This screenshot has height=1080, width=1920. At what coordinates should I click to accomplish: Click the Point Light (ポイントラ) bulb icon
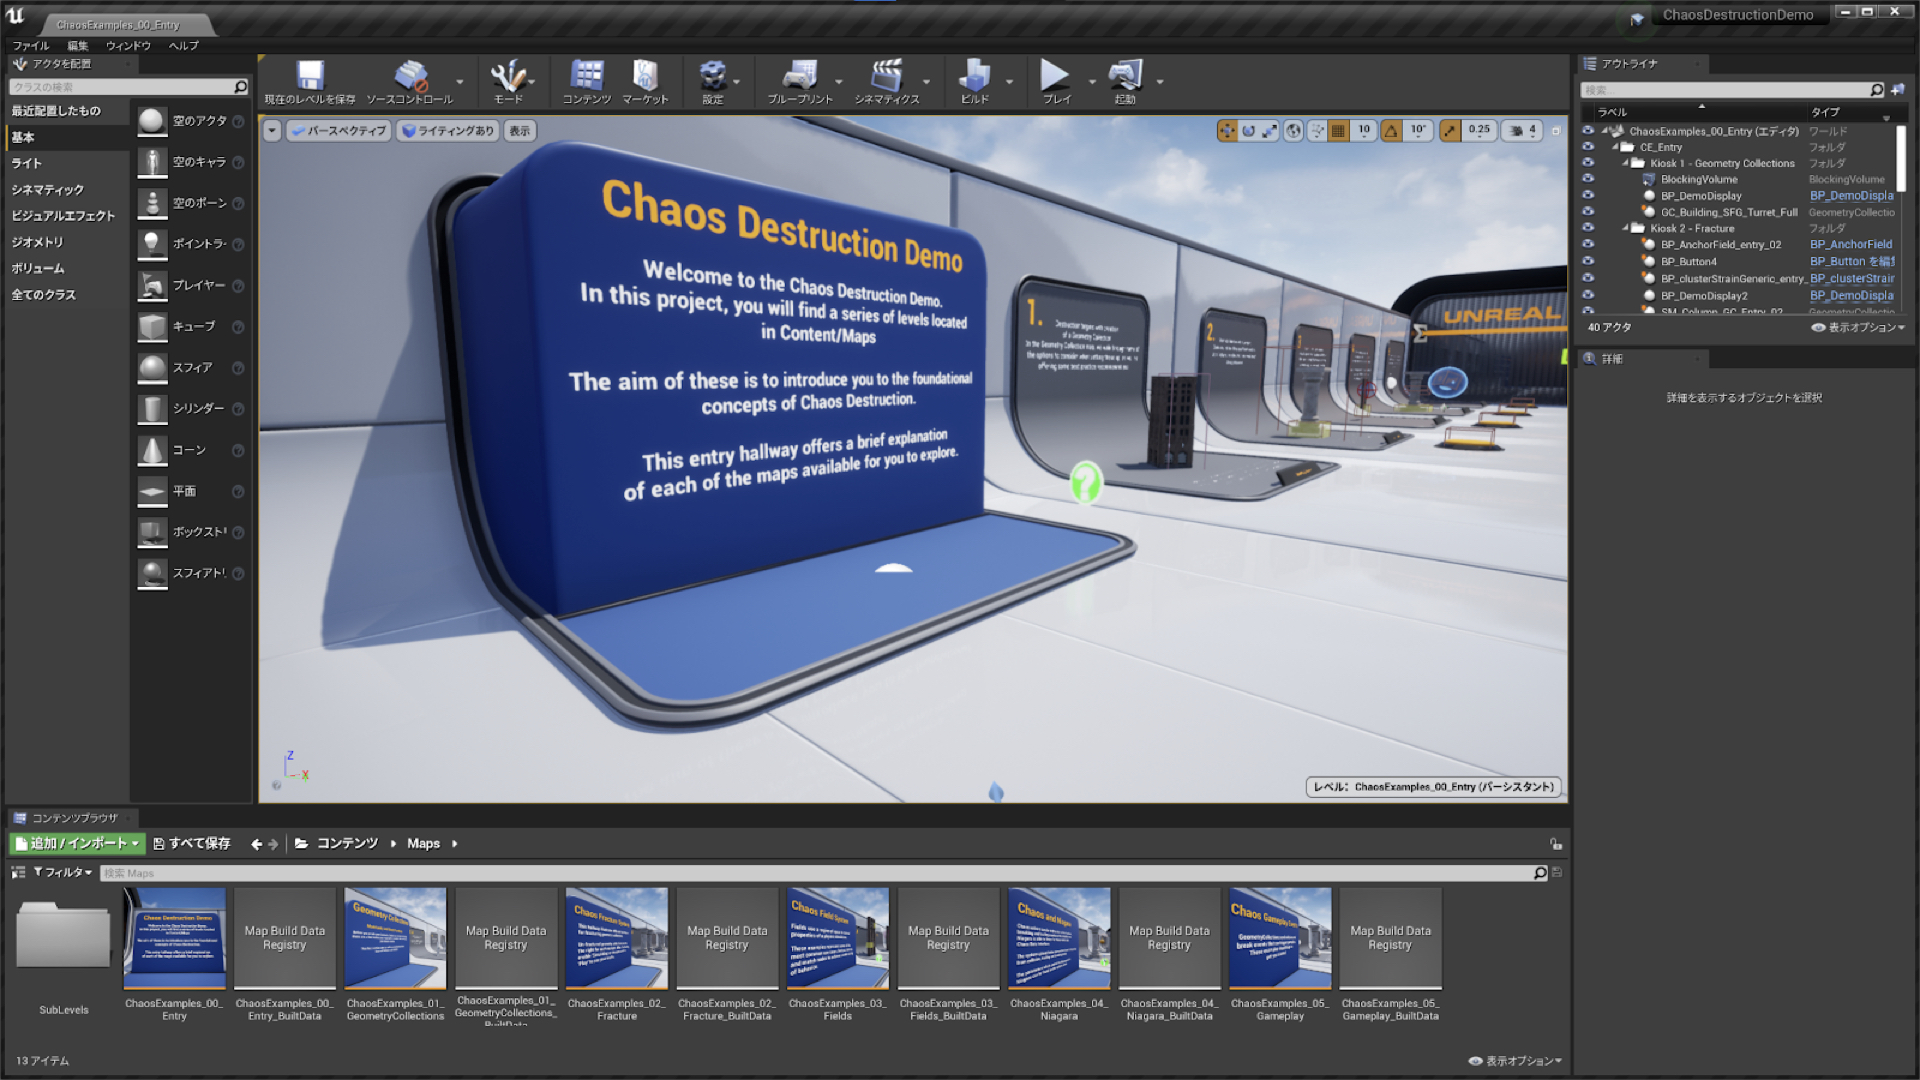coord(152,244)
